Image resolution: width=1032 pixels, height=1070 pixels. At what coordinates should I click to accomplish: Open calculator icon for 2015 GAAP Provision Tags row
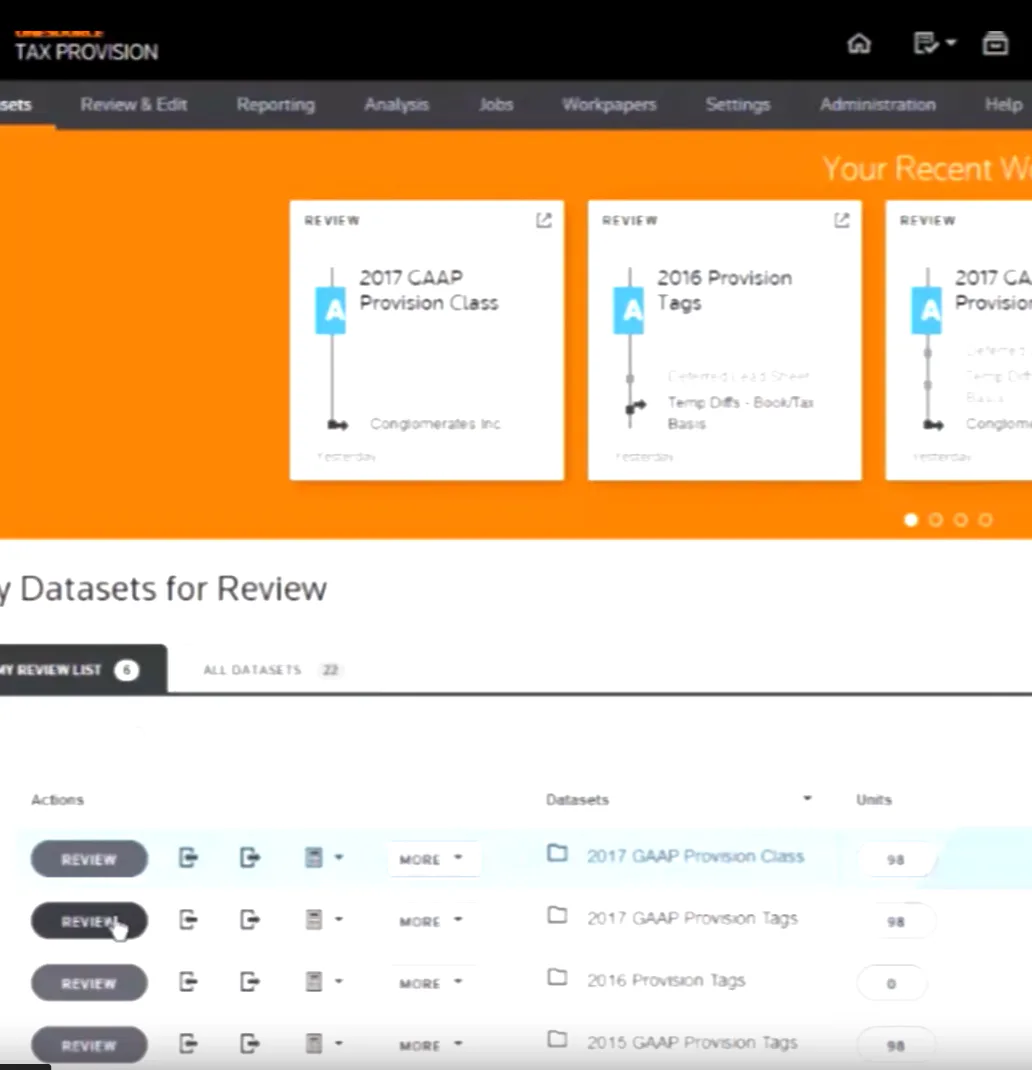[x=313, y=1043]
